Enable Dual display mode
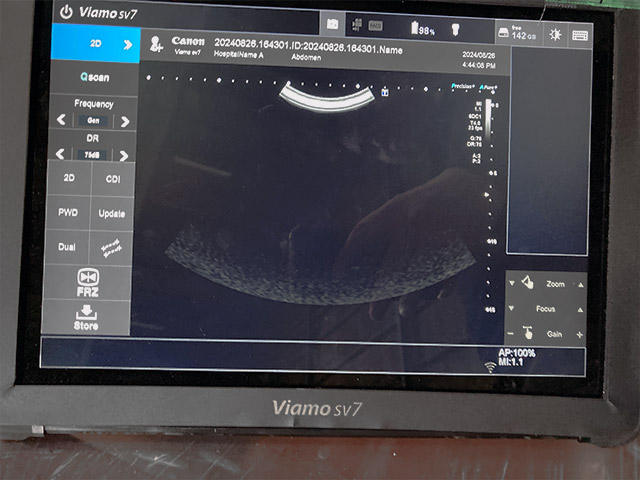640x480 pixels. [67, 247]
